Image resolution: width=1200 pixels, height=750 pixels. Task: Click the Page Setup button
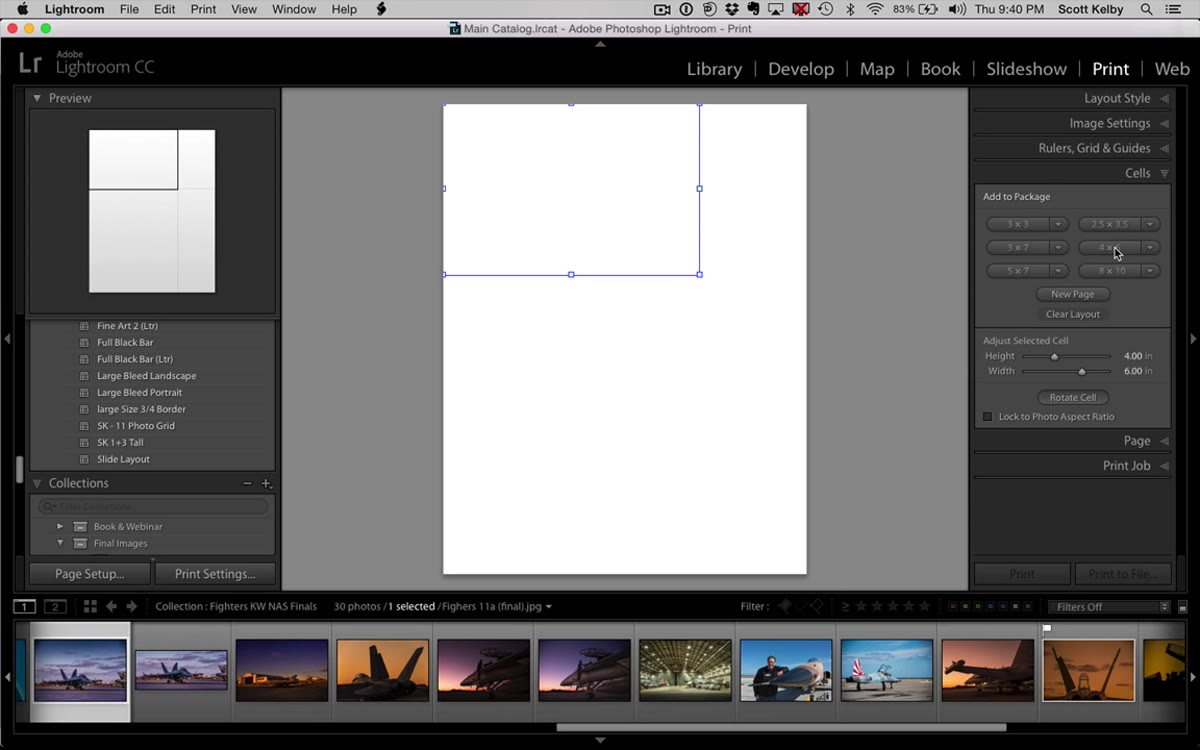coord(90,574)
